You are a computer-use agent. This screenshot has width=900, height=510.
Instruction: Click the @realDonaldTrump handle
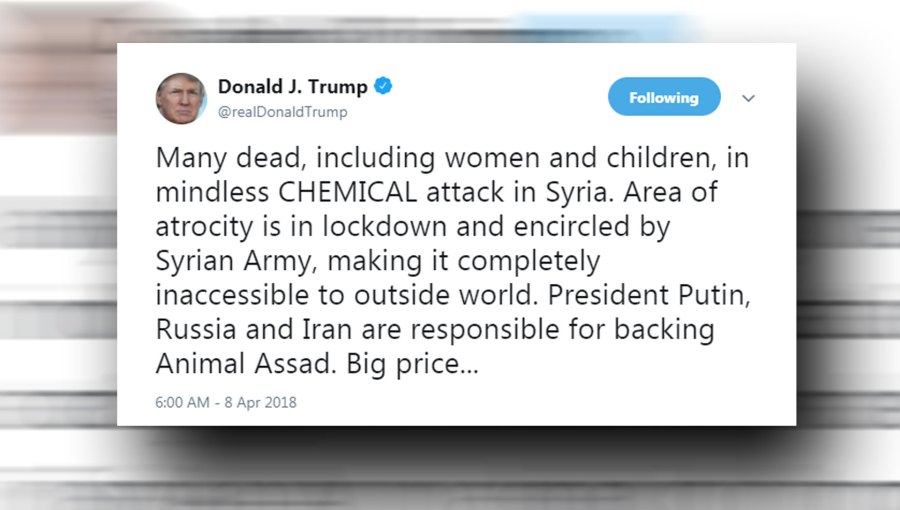[282, 112]
